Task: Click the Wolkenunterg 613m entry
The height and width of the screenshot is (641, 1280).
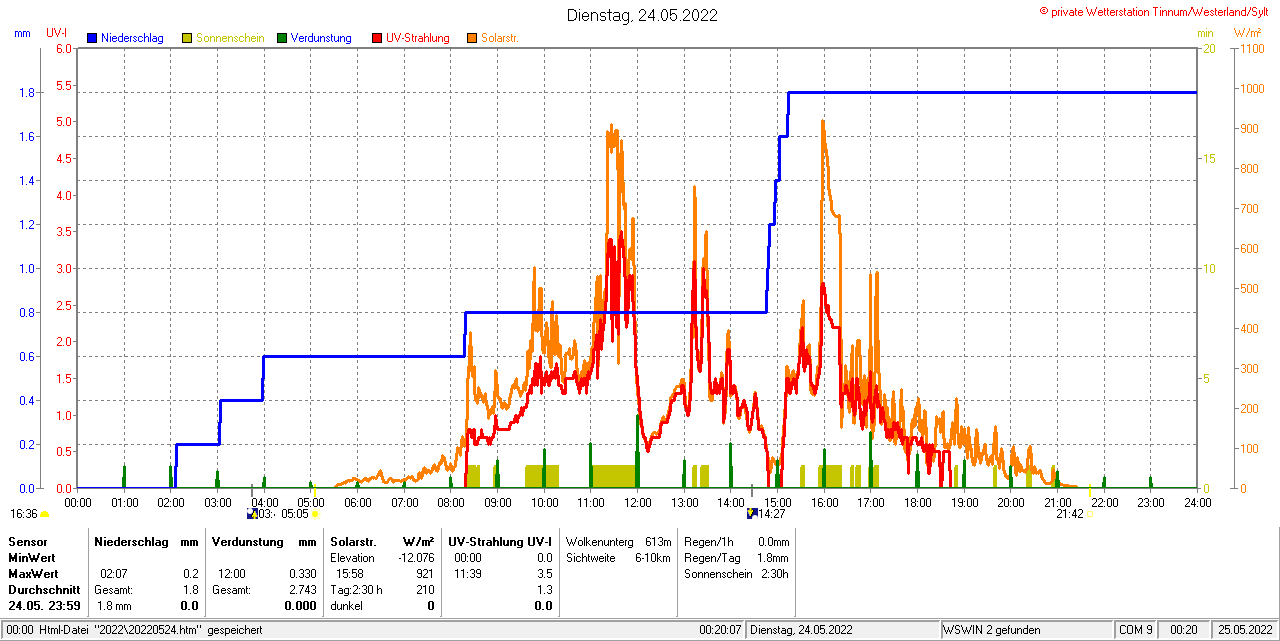Action: click(x=618, y=541)
